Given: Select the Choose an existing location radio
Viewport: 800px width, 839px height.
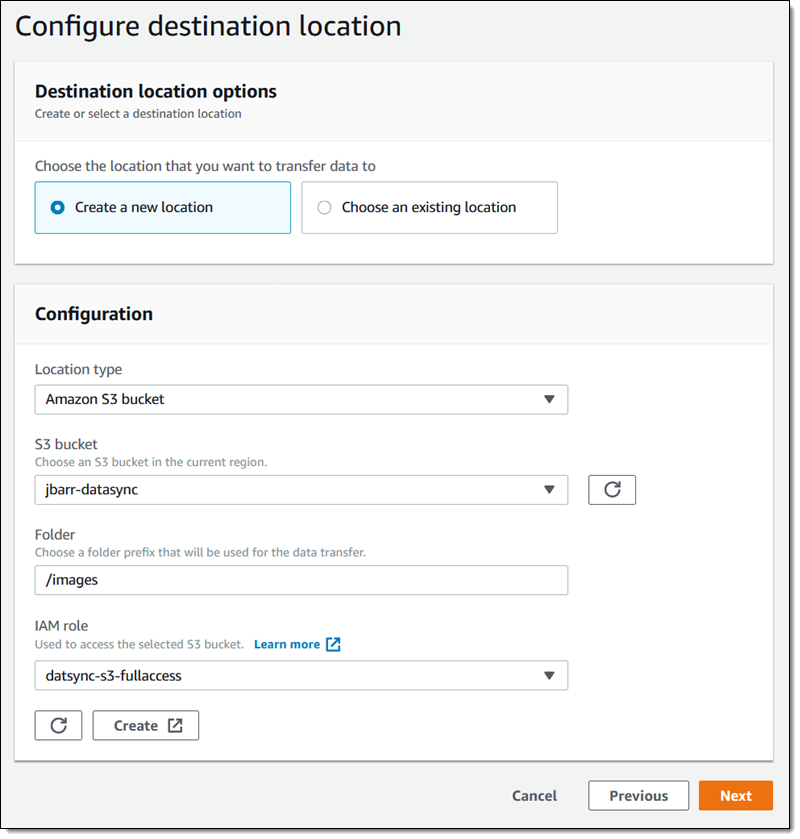Looking at the screenshot, I should (x=324, y=208).
